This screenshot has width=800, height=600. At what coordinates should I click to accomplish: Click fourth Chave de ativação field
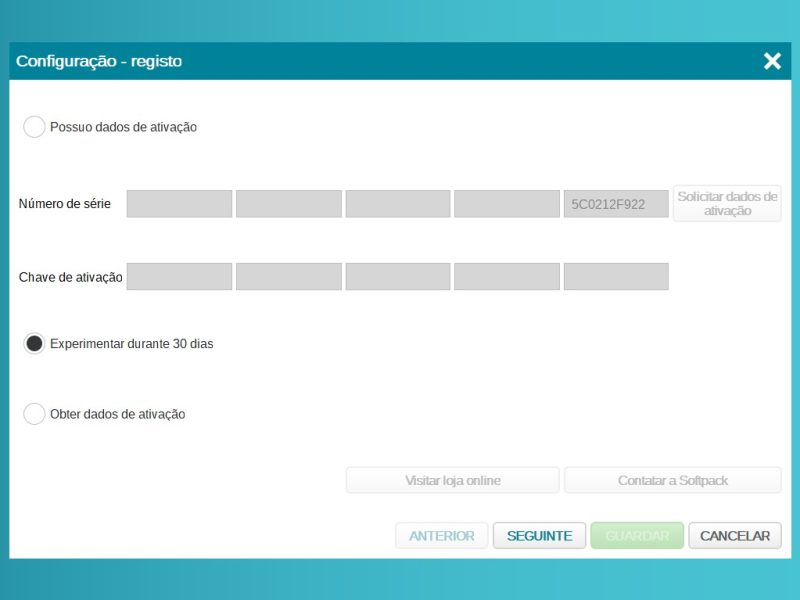point(507,277)
